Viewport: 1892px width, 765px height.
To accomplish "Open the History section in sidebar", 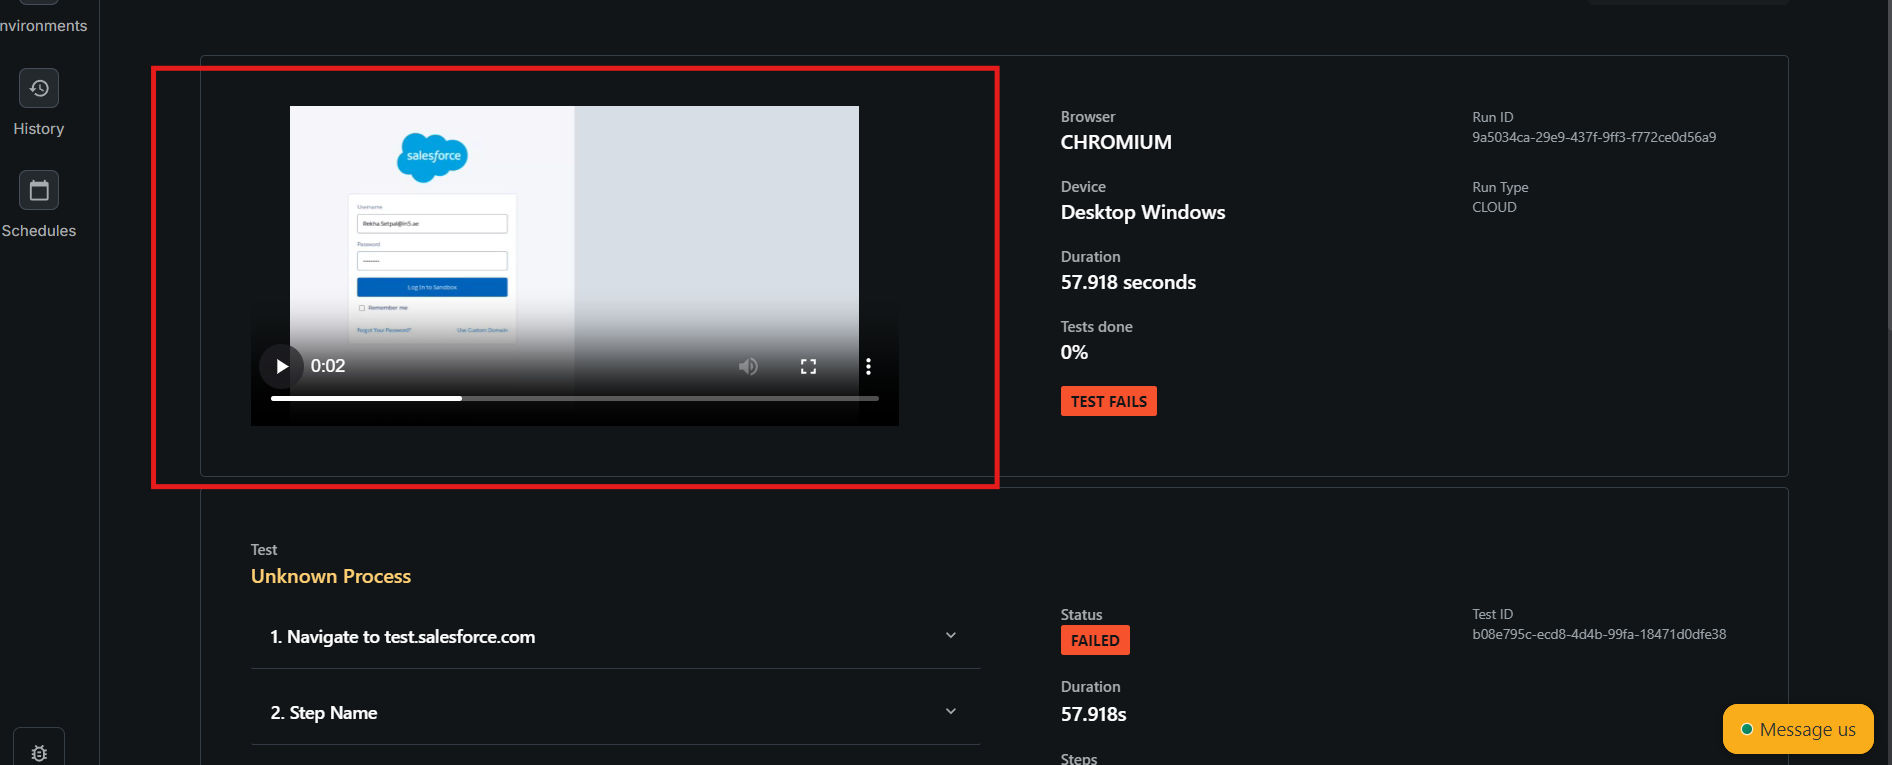I will 39,88.
